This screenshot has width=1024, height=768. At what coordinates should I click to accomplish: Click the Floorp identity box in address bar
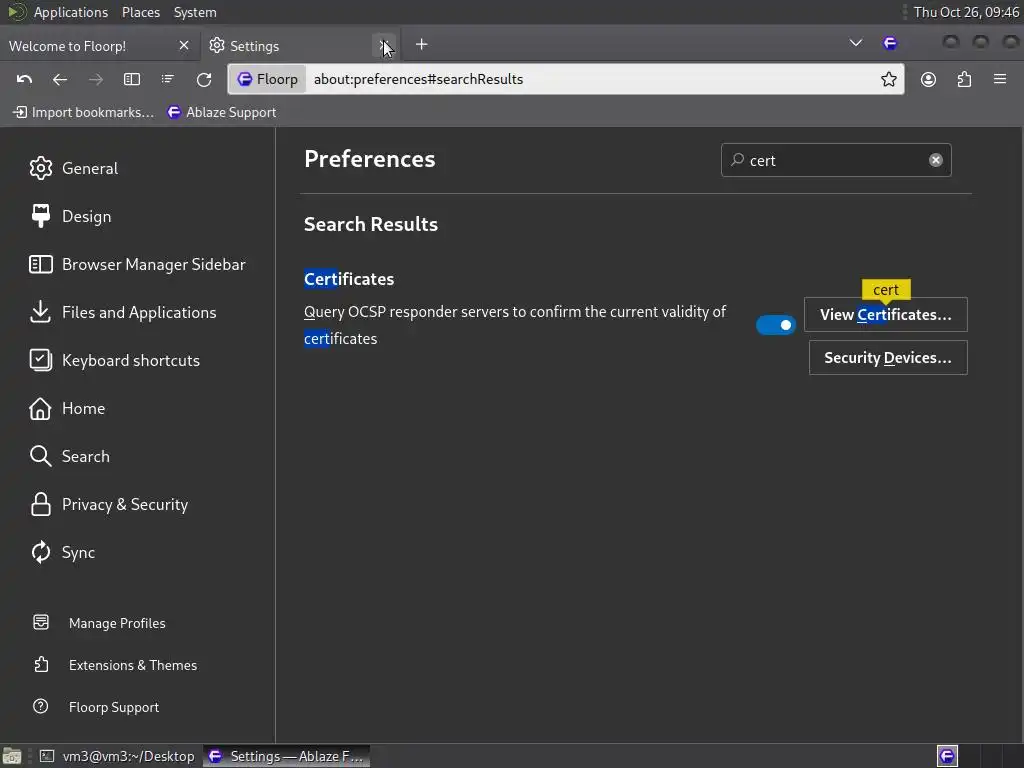(x=268, y=79)
